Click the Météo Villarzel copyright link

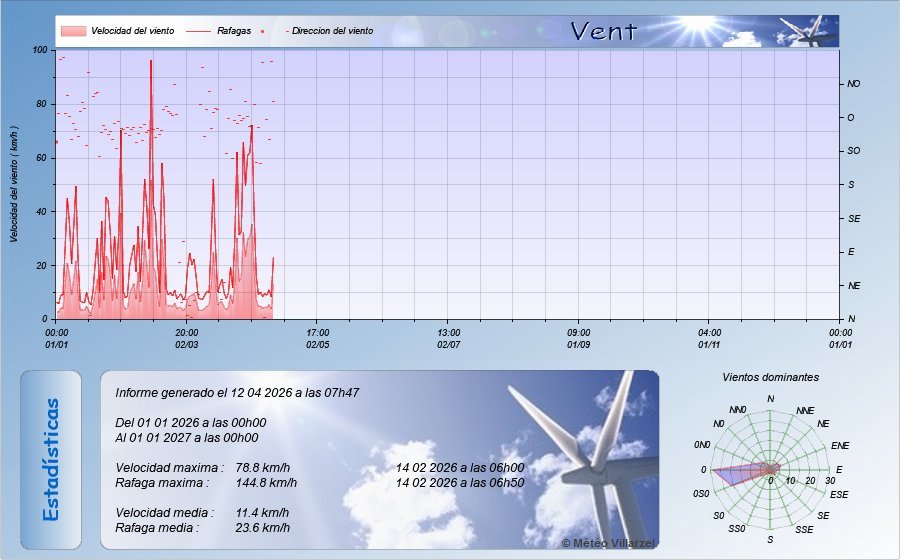(608, 542)
